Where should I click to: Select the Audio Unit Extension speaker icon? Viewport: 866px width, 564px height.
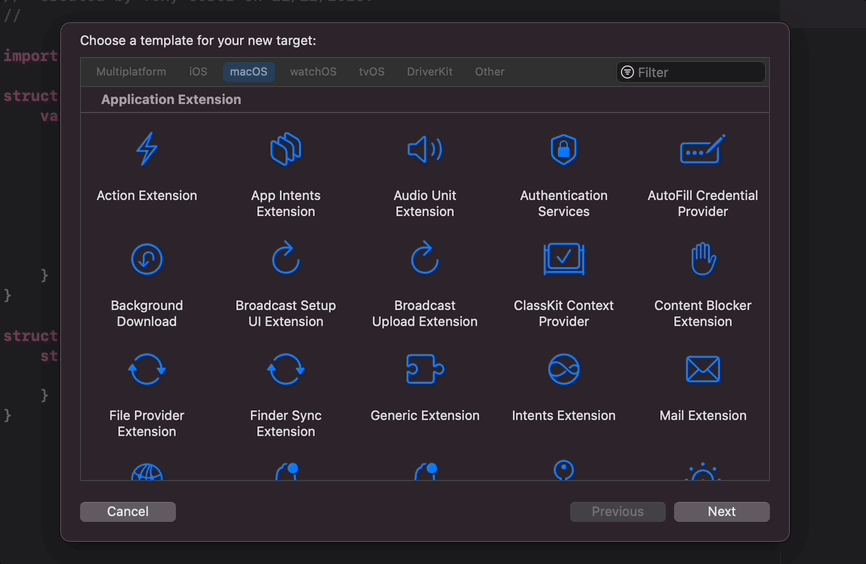coord(425,149)
